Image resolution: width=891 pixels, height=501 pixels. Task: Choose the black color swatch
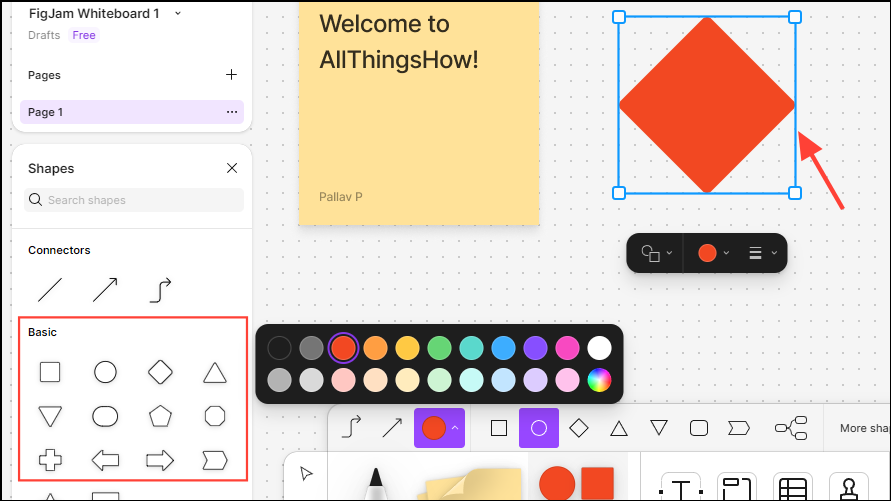280,348
